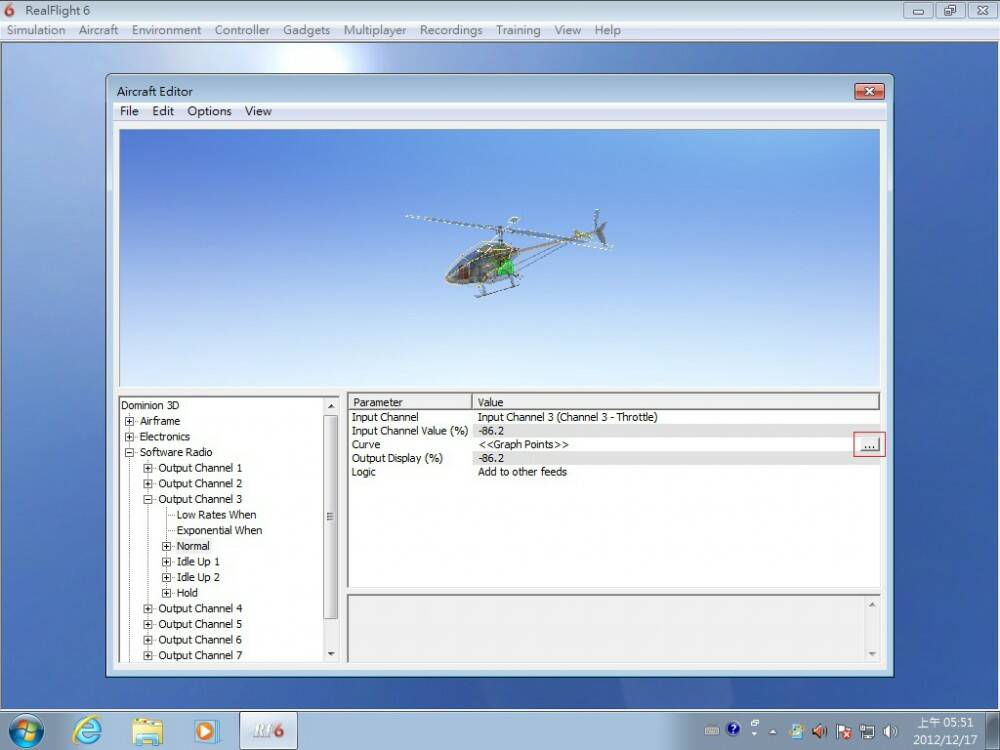This screenshot has height=750, width=1000.
Task: Select the Input Channel 3 Throttle value
Action: click(568, 417)
